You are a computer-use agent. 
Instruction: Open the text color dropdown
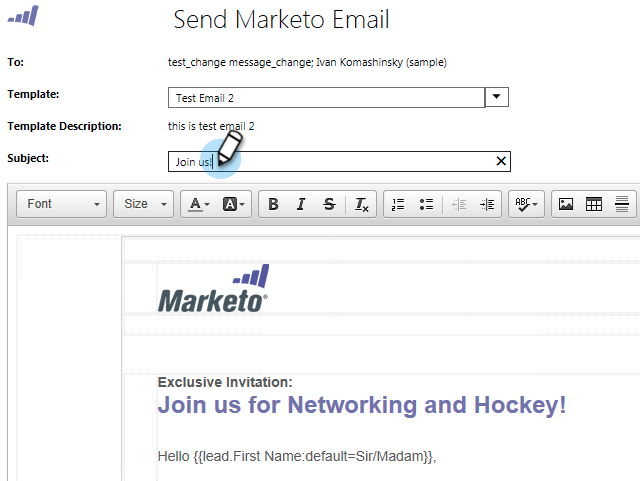click(x=199, y=204)
